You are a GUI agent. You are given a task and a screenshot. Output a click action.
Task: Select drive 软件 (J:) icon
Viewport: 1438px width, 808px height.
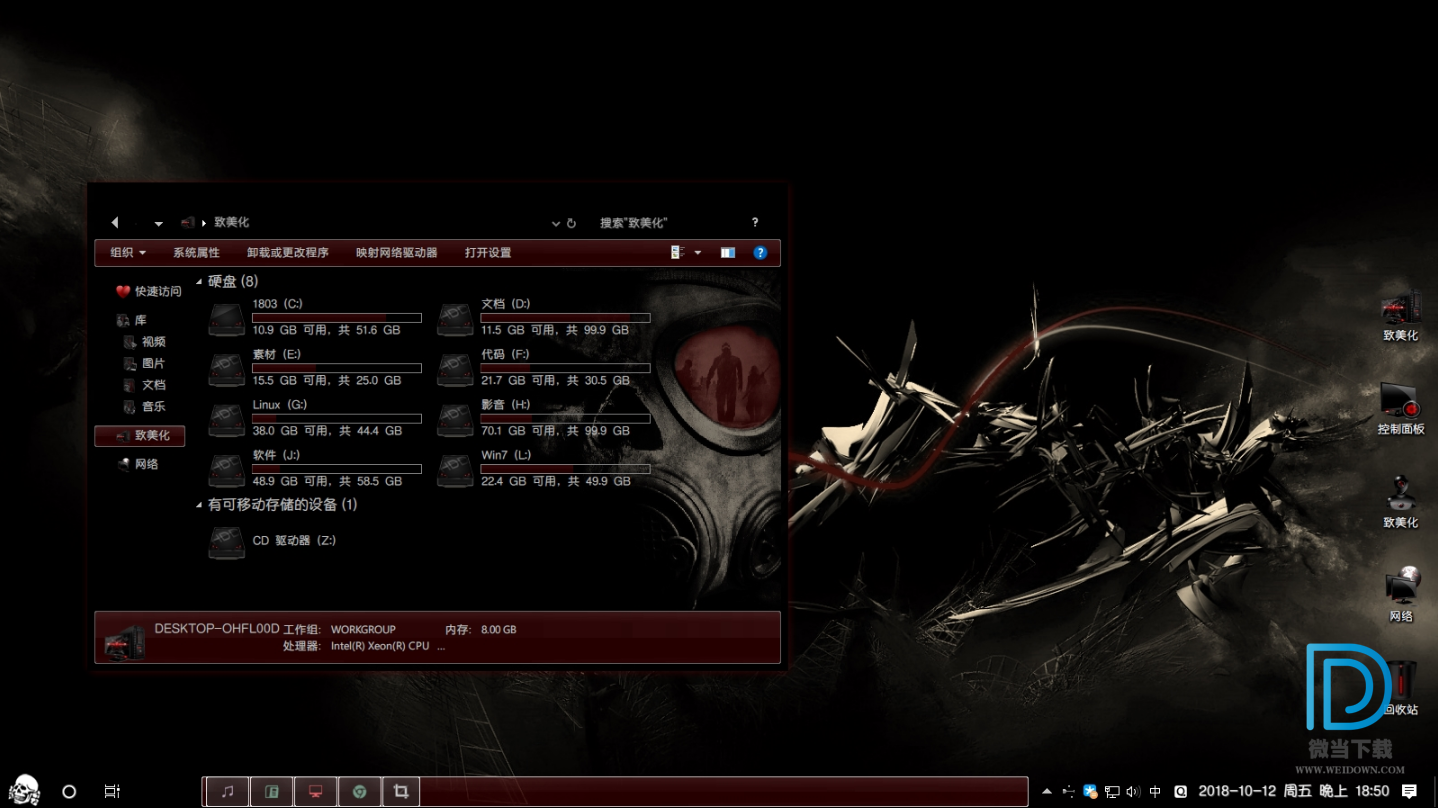click(227, 470)
